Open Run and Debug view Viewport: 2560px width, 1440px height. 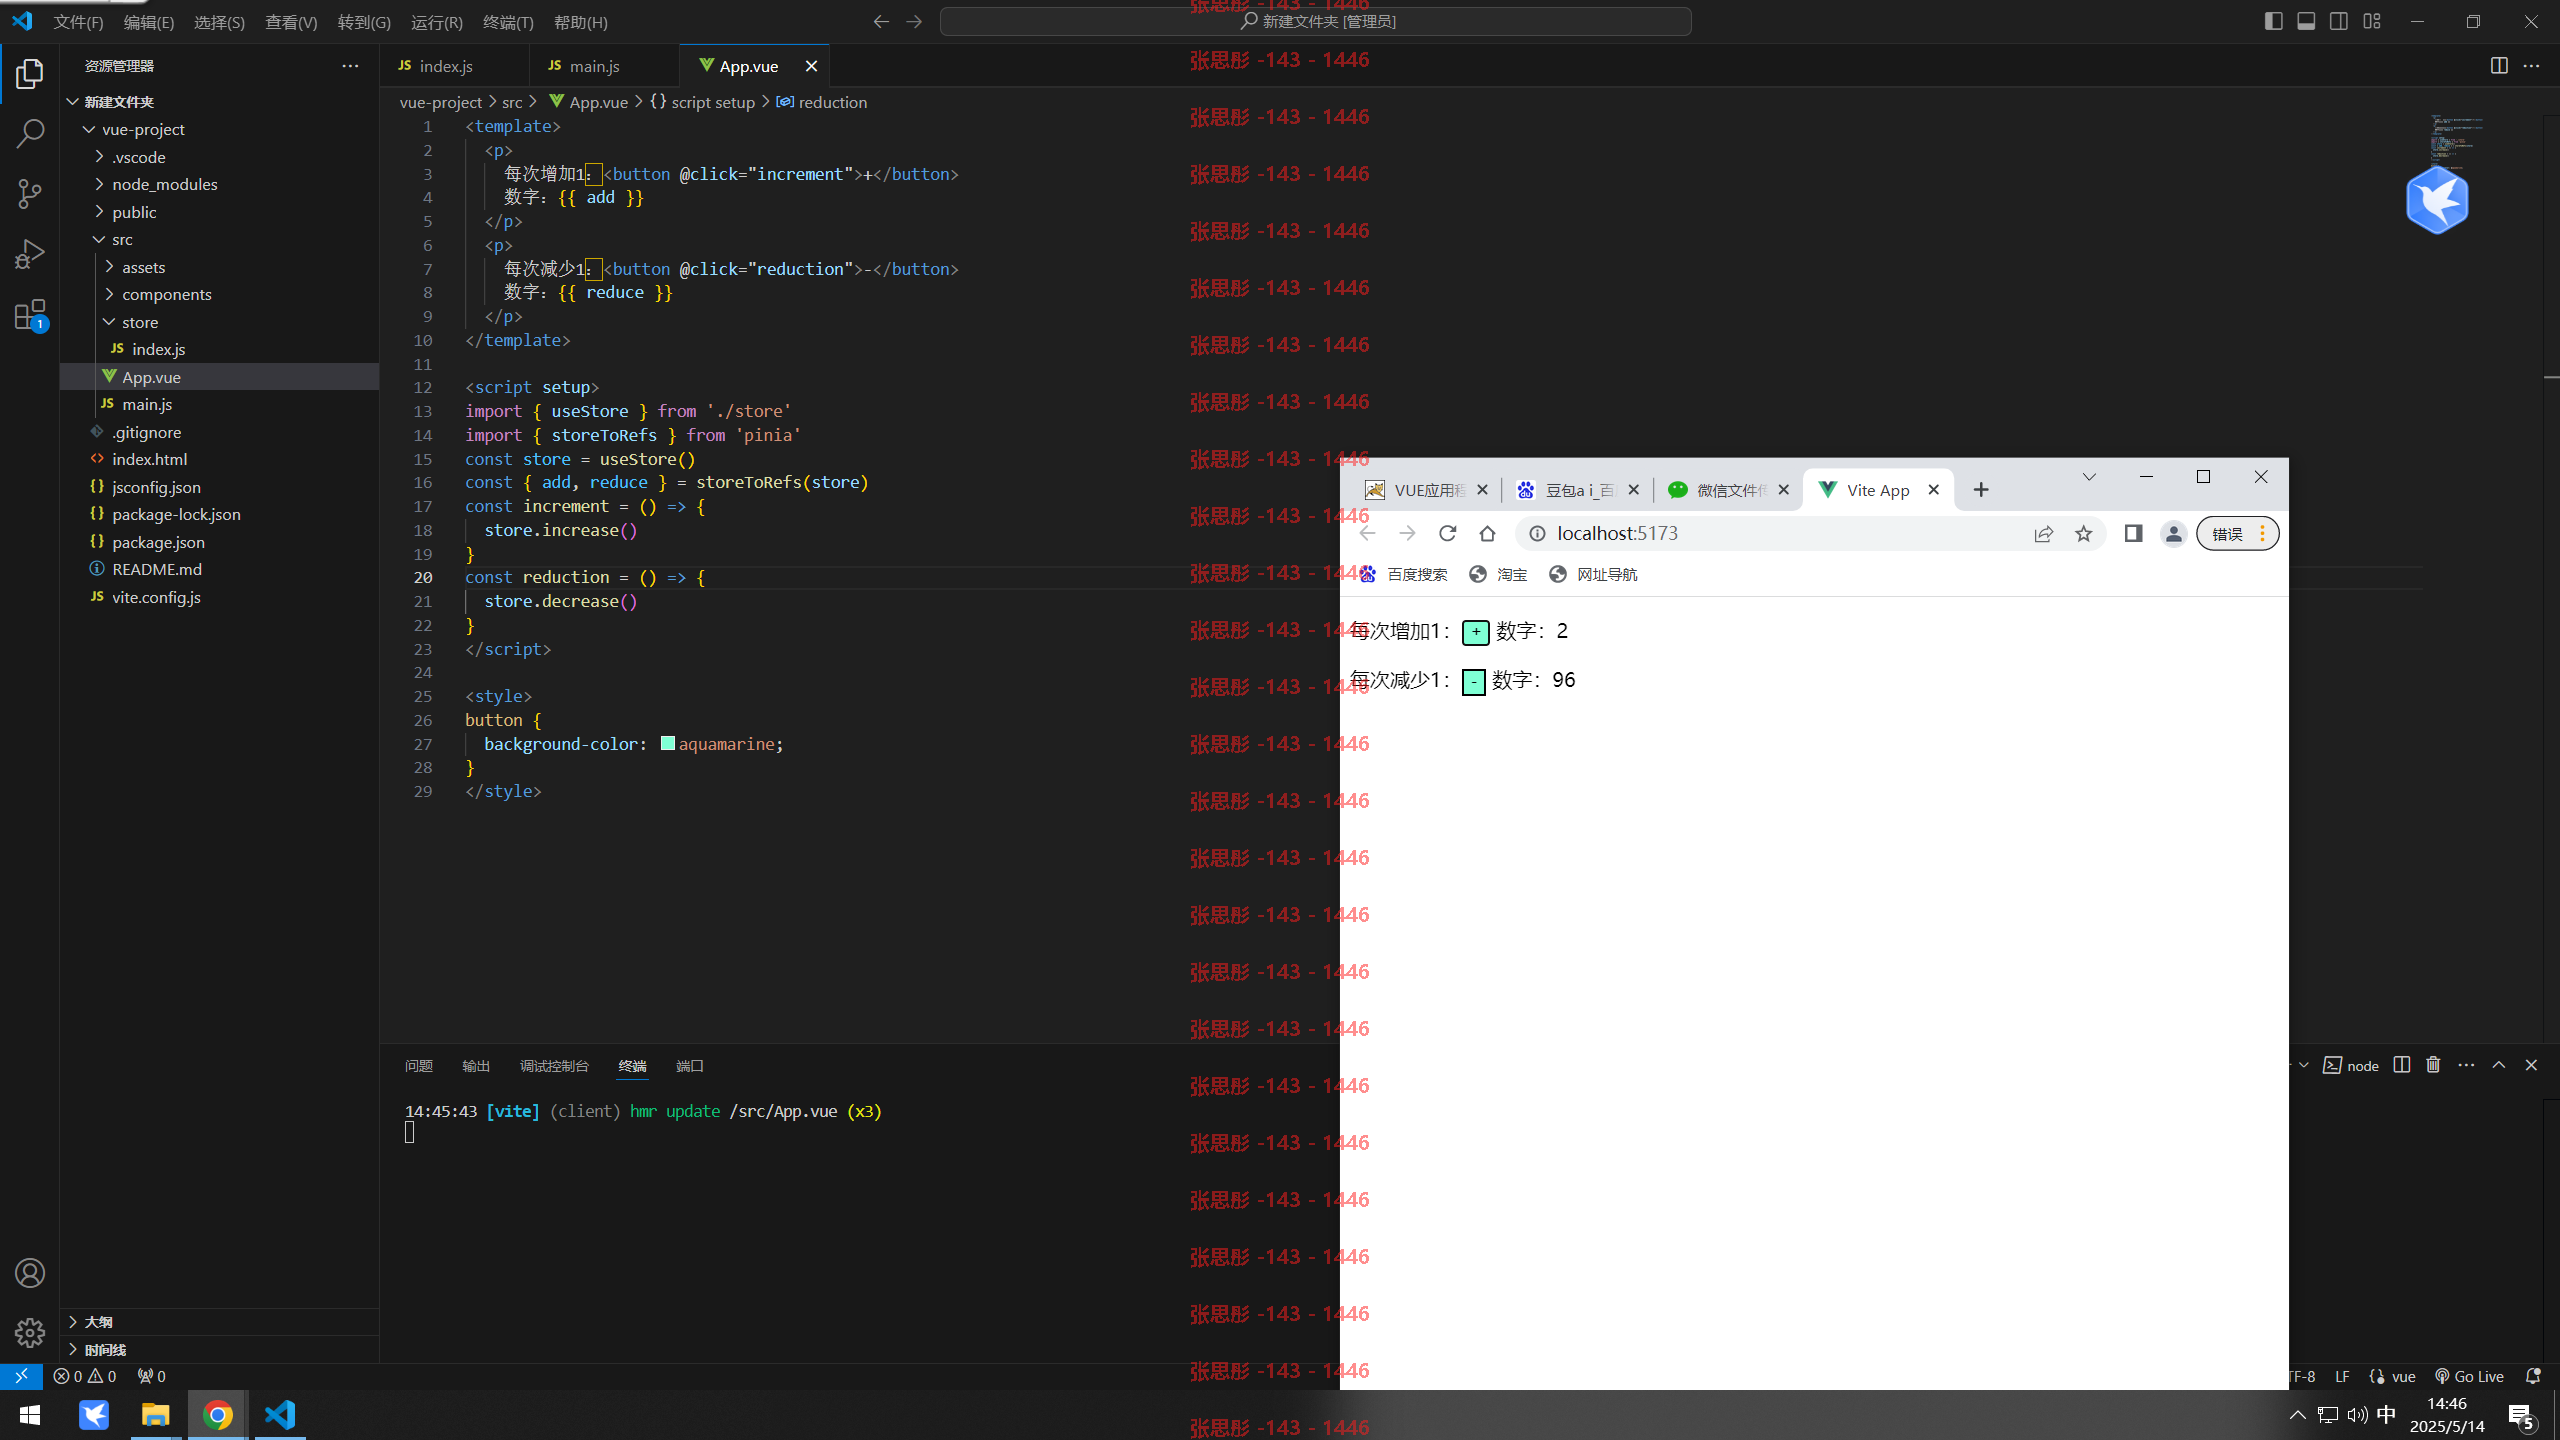[30, 254]
